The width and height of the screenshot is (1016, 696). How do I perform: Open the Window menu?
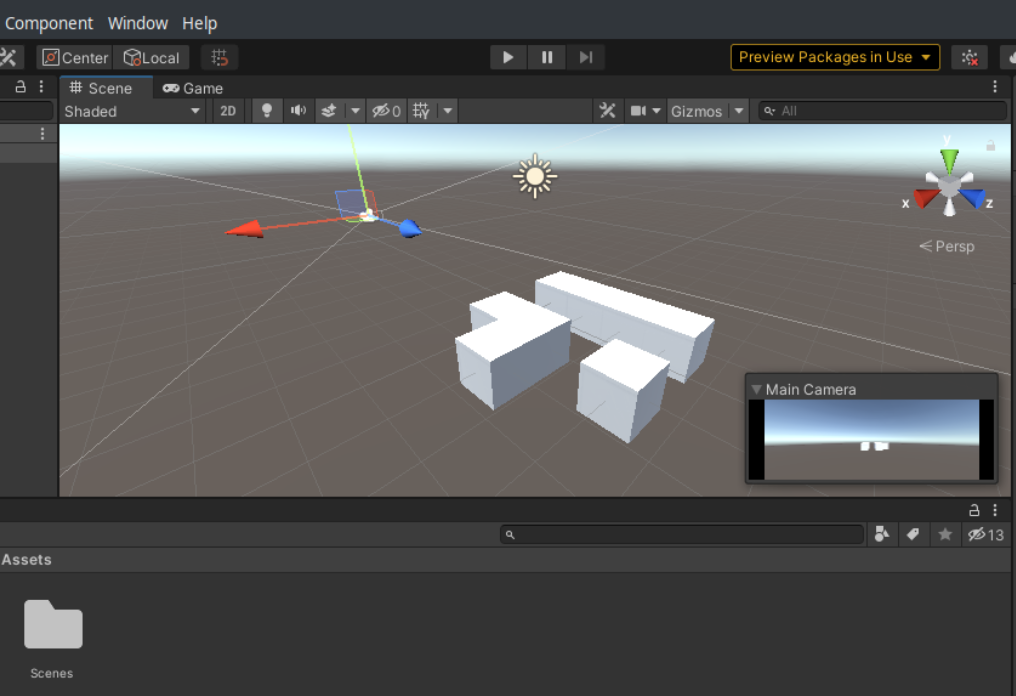pos(138,23)
